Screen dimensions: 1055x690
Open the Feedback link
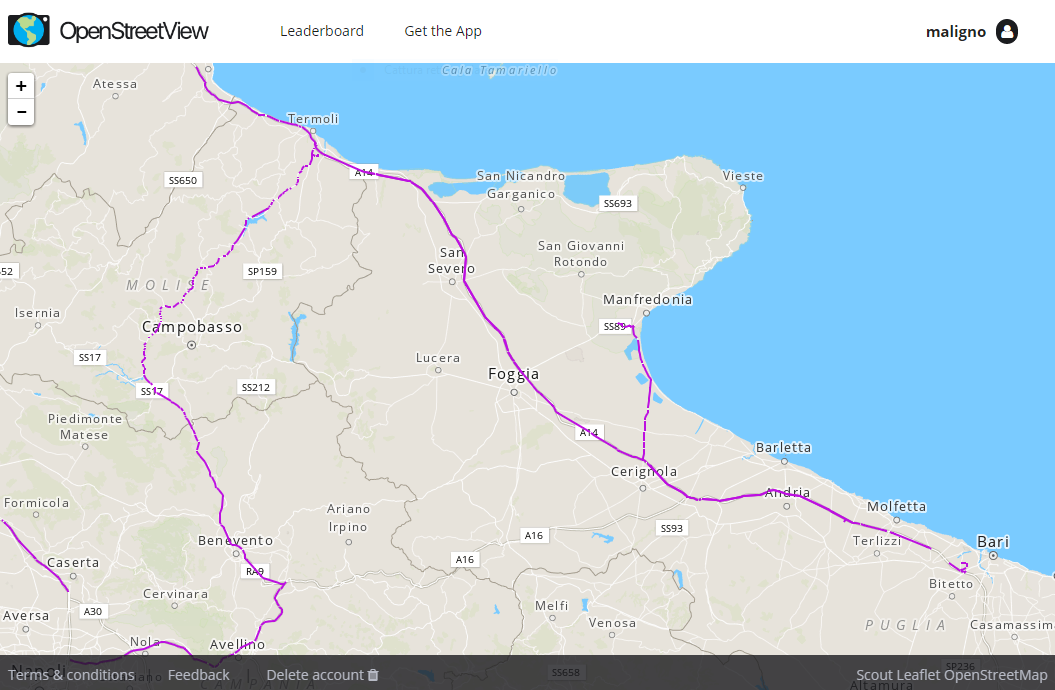(198, 675)
